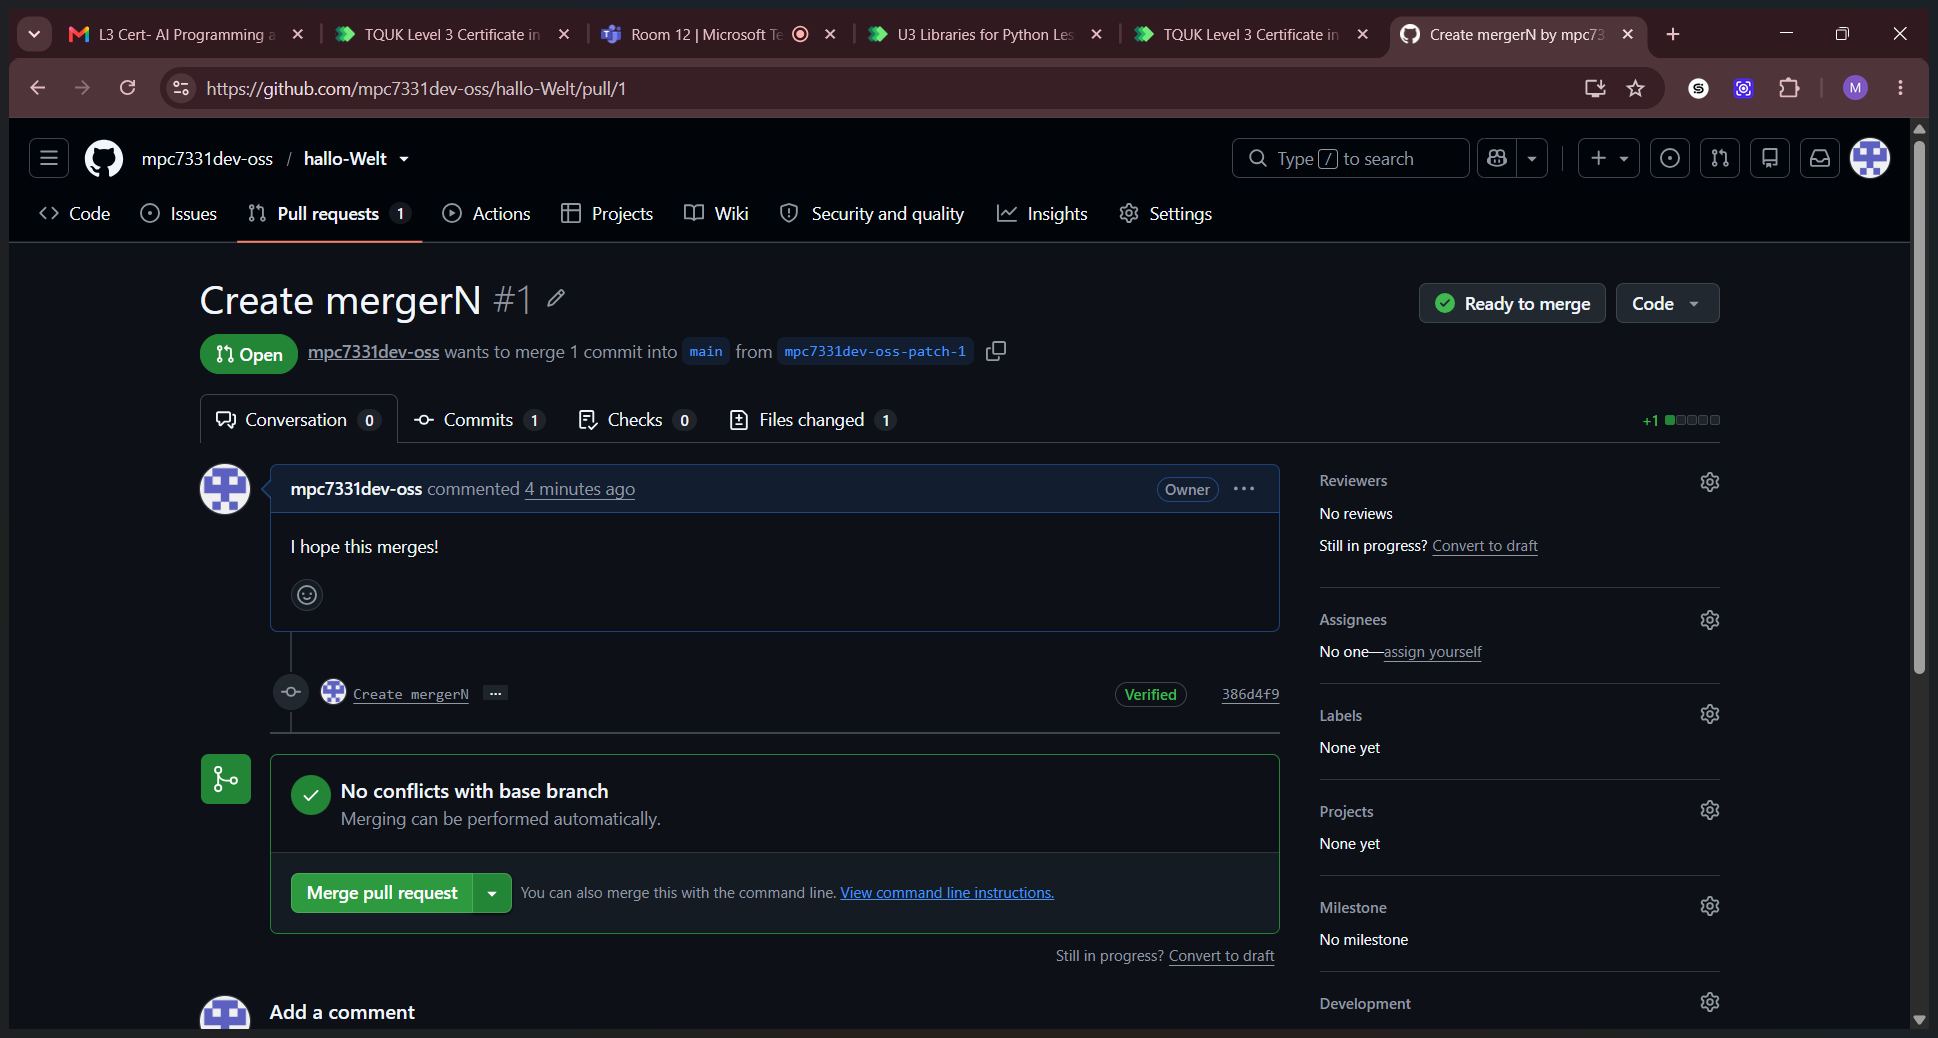Edit the pull request title pencil
Image resolution: width=1938 pixels, height=1038 pixels.
coord(557,299)
